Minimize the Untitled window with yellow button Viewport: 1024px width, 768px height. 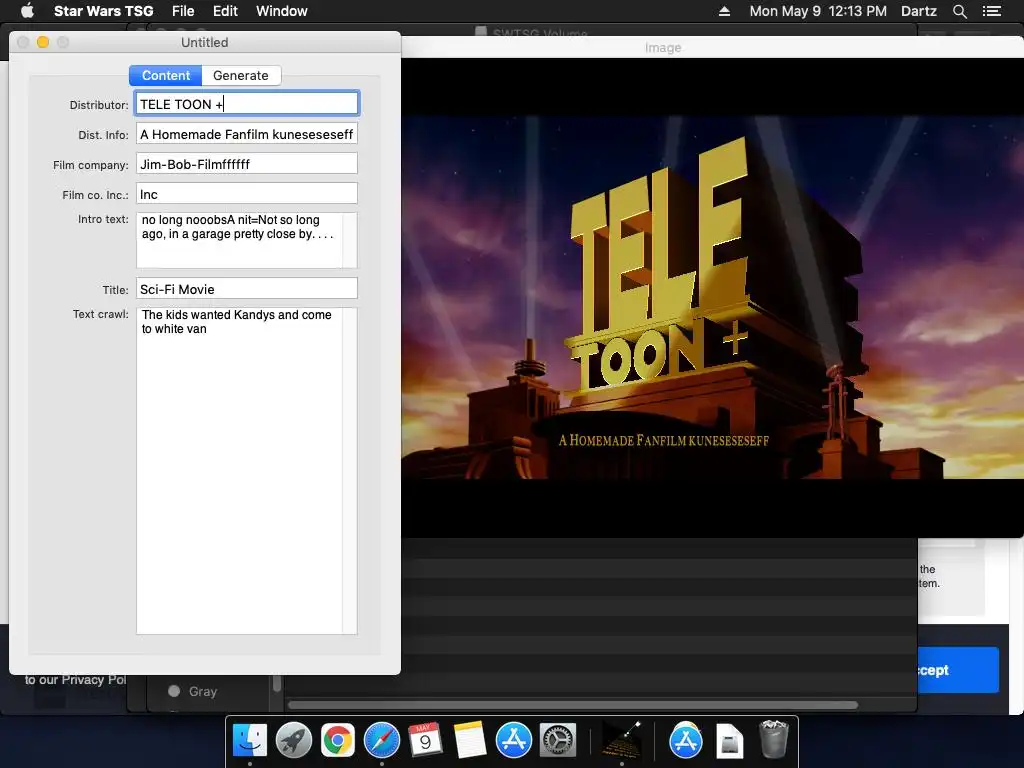[x=43, y=42]
